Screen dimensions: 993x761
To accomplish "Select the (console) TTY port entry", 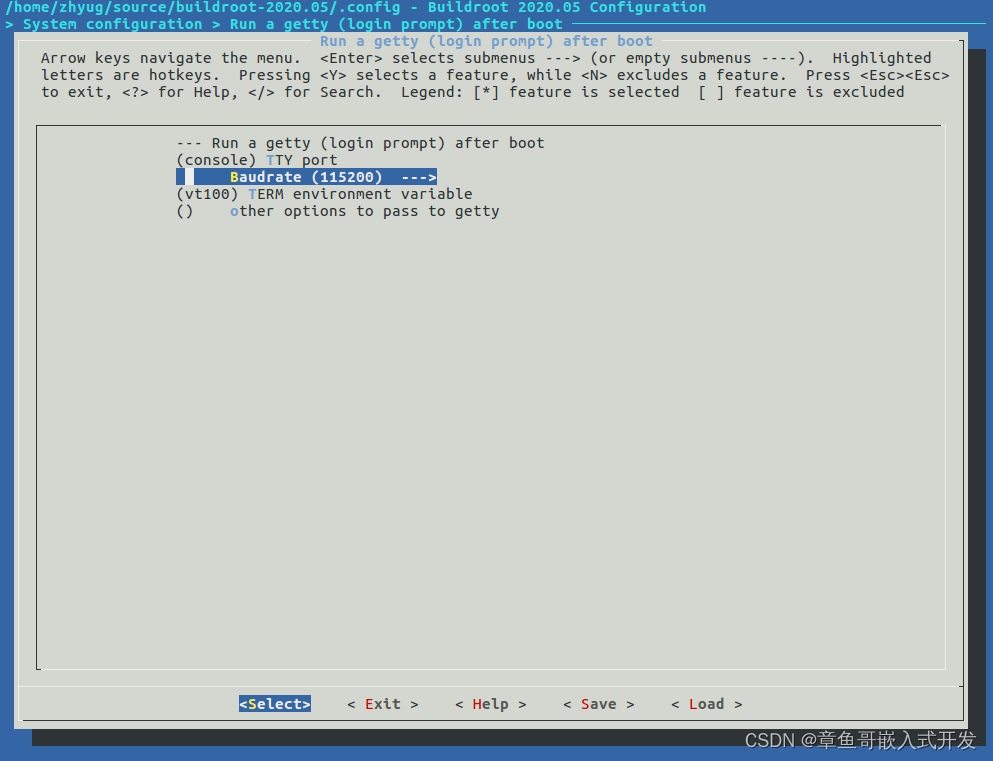I will pos(256,160).
